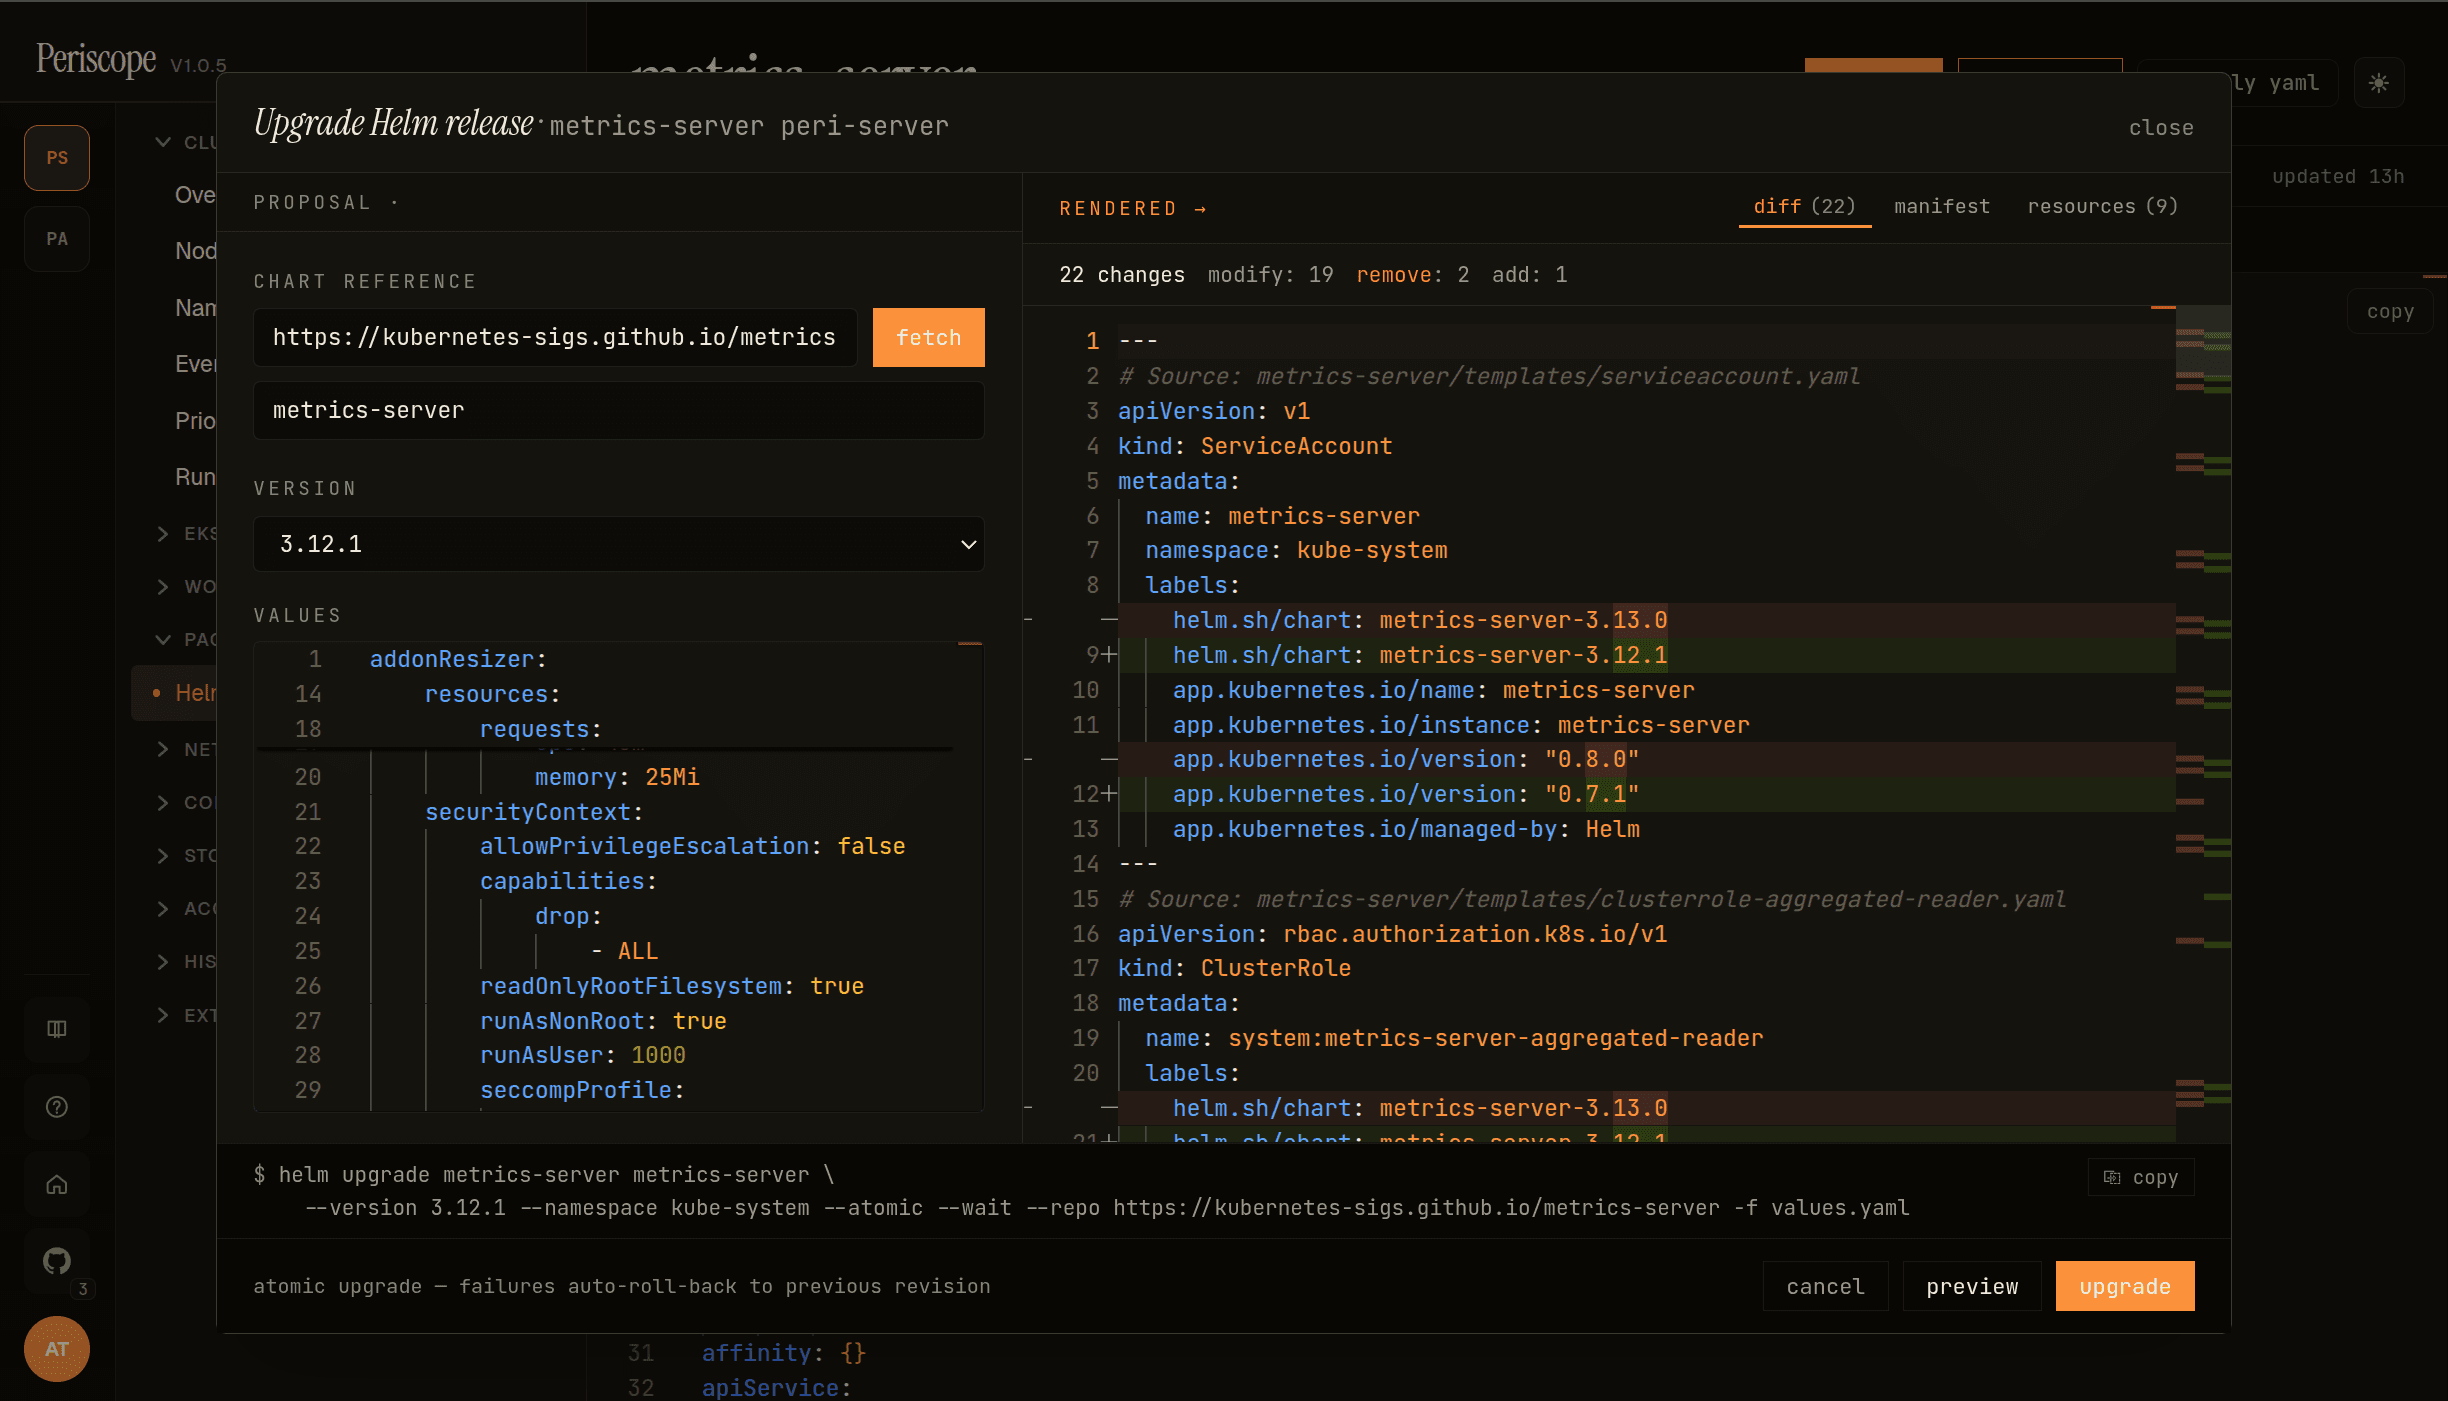The image size is (2448, 1401).
Task: Switch to the resources (9) tab
Action: tap(2102, 207)
